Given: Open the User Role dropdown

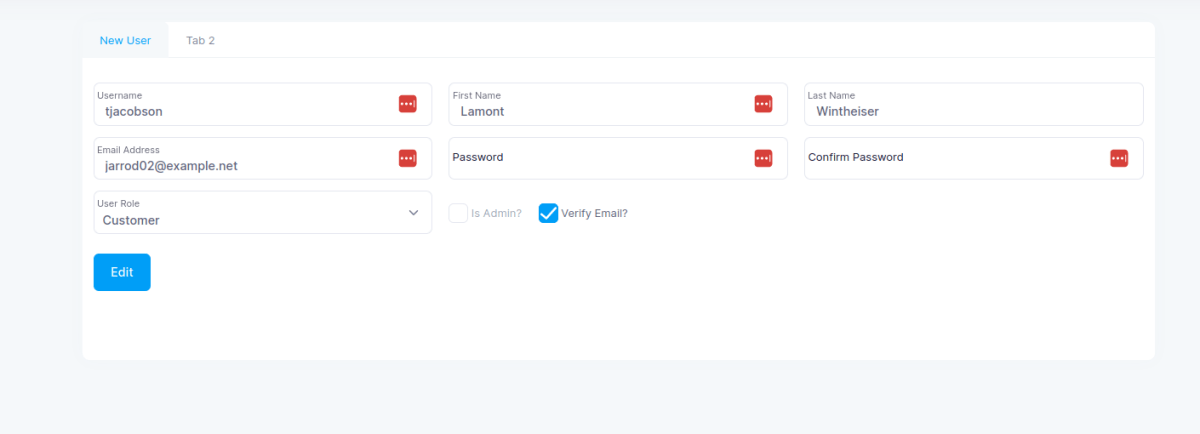Looking at the screenshot, I should [x=263, y=212].
